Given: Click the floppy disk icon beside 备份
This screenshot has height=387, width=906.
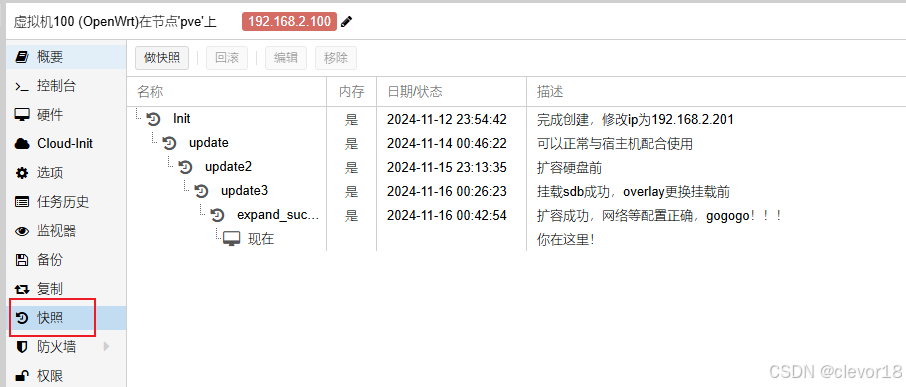Looking at the screenshot, I should click(22, 260).
